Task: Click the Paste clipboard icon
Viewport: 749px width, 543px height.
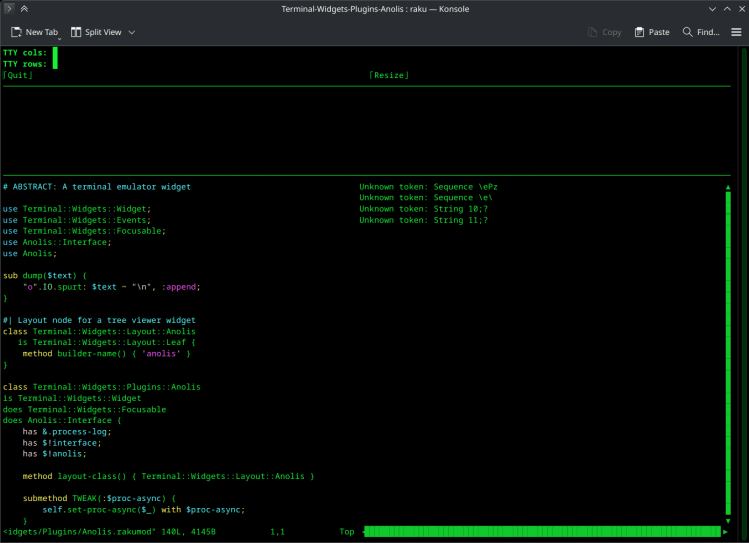Action: 640,32
